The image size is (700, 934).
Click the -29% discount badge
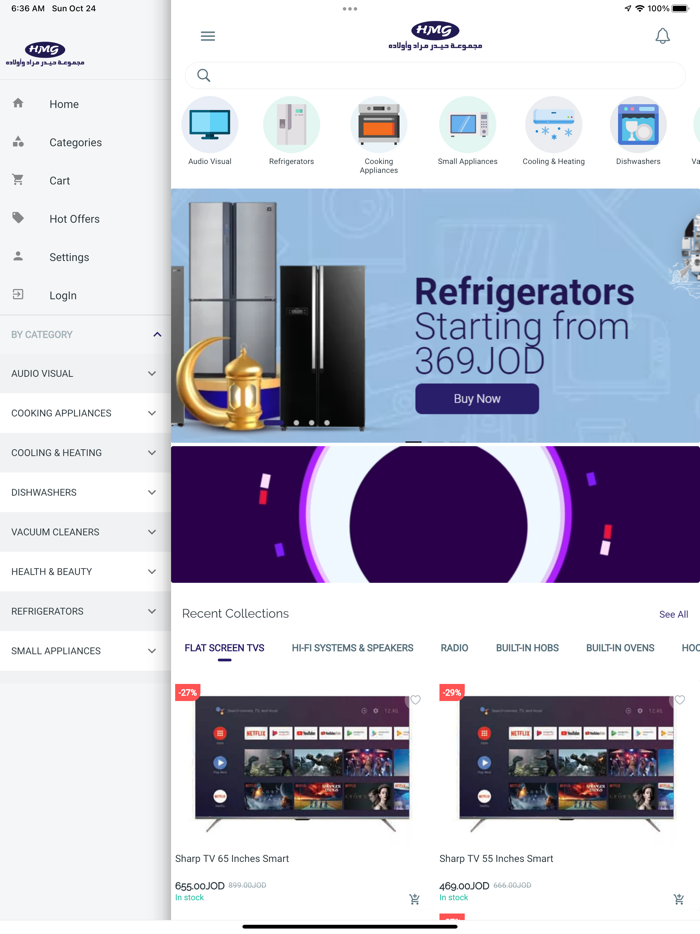click(452, 692)
